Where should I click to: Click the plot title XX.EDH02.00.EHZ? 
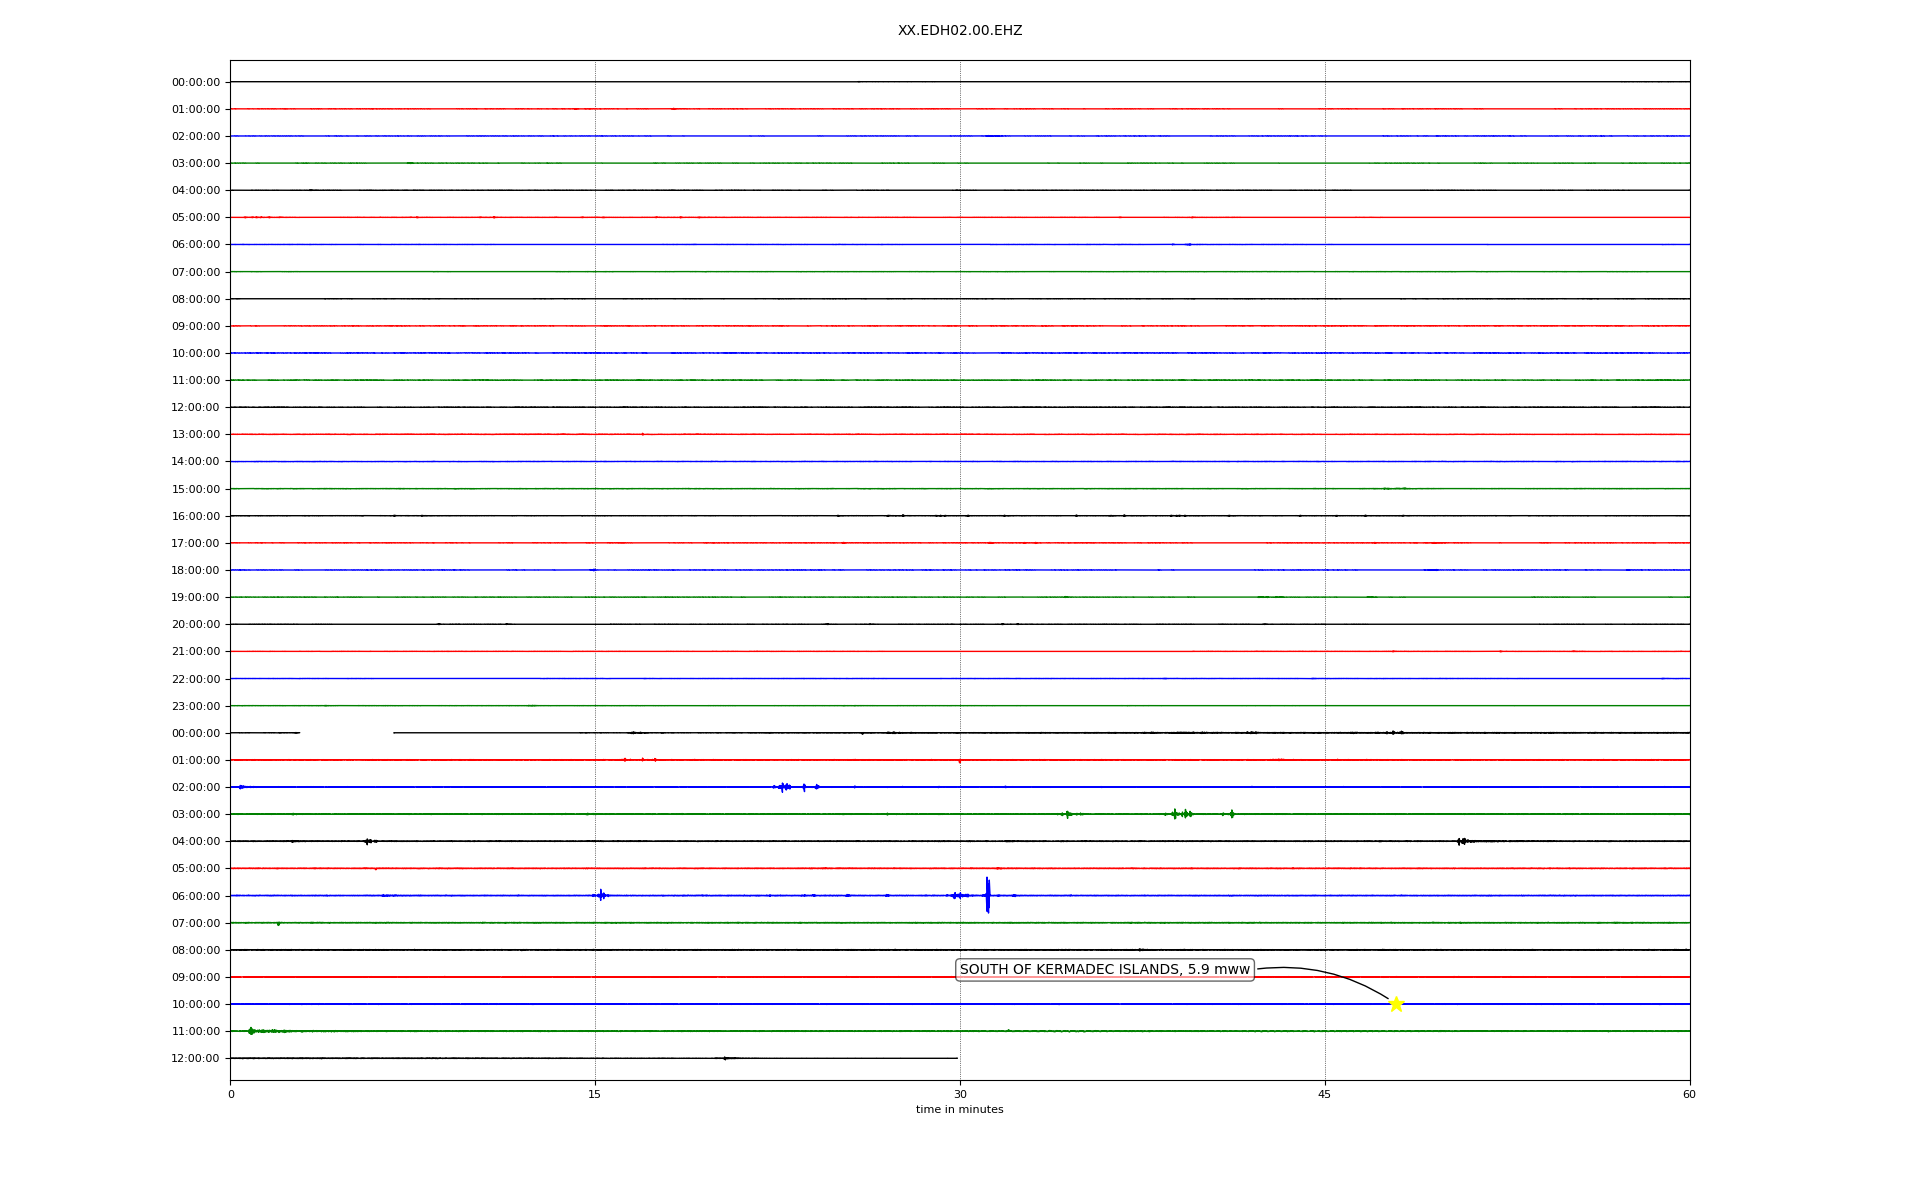click(x=959, y=31)
